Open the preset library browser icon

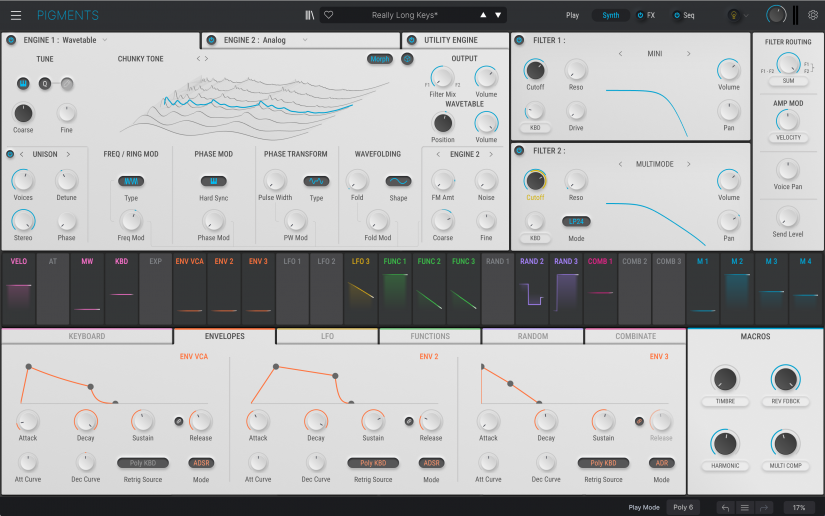310,15
